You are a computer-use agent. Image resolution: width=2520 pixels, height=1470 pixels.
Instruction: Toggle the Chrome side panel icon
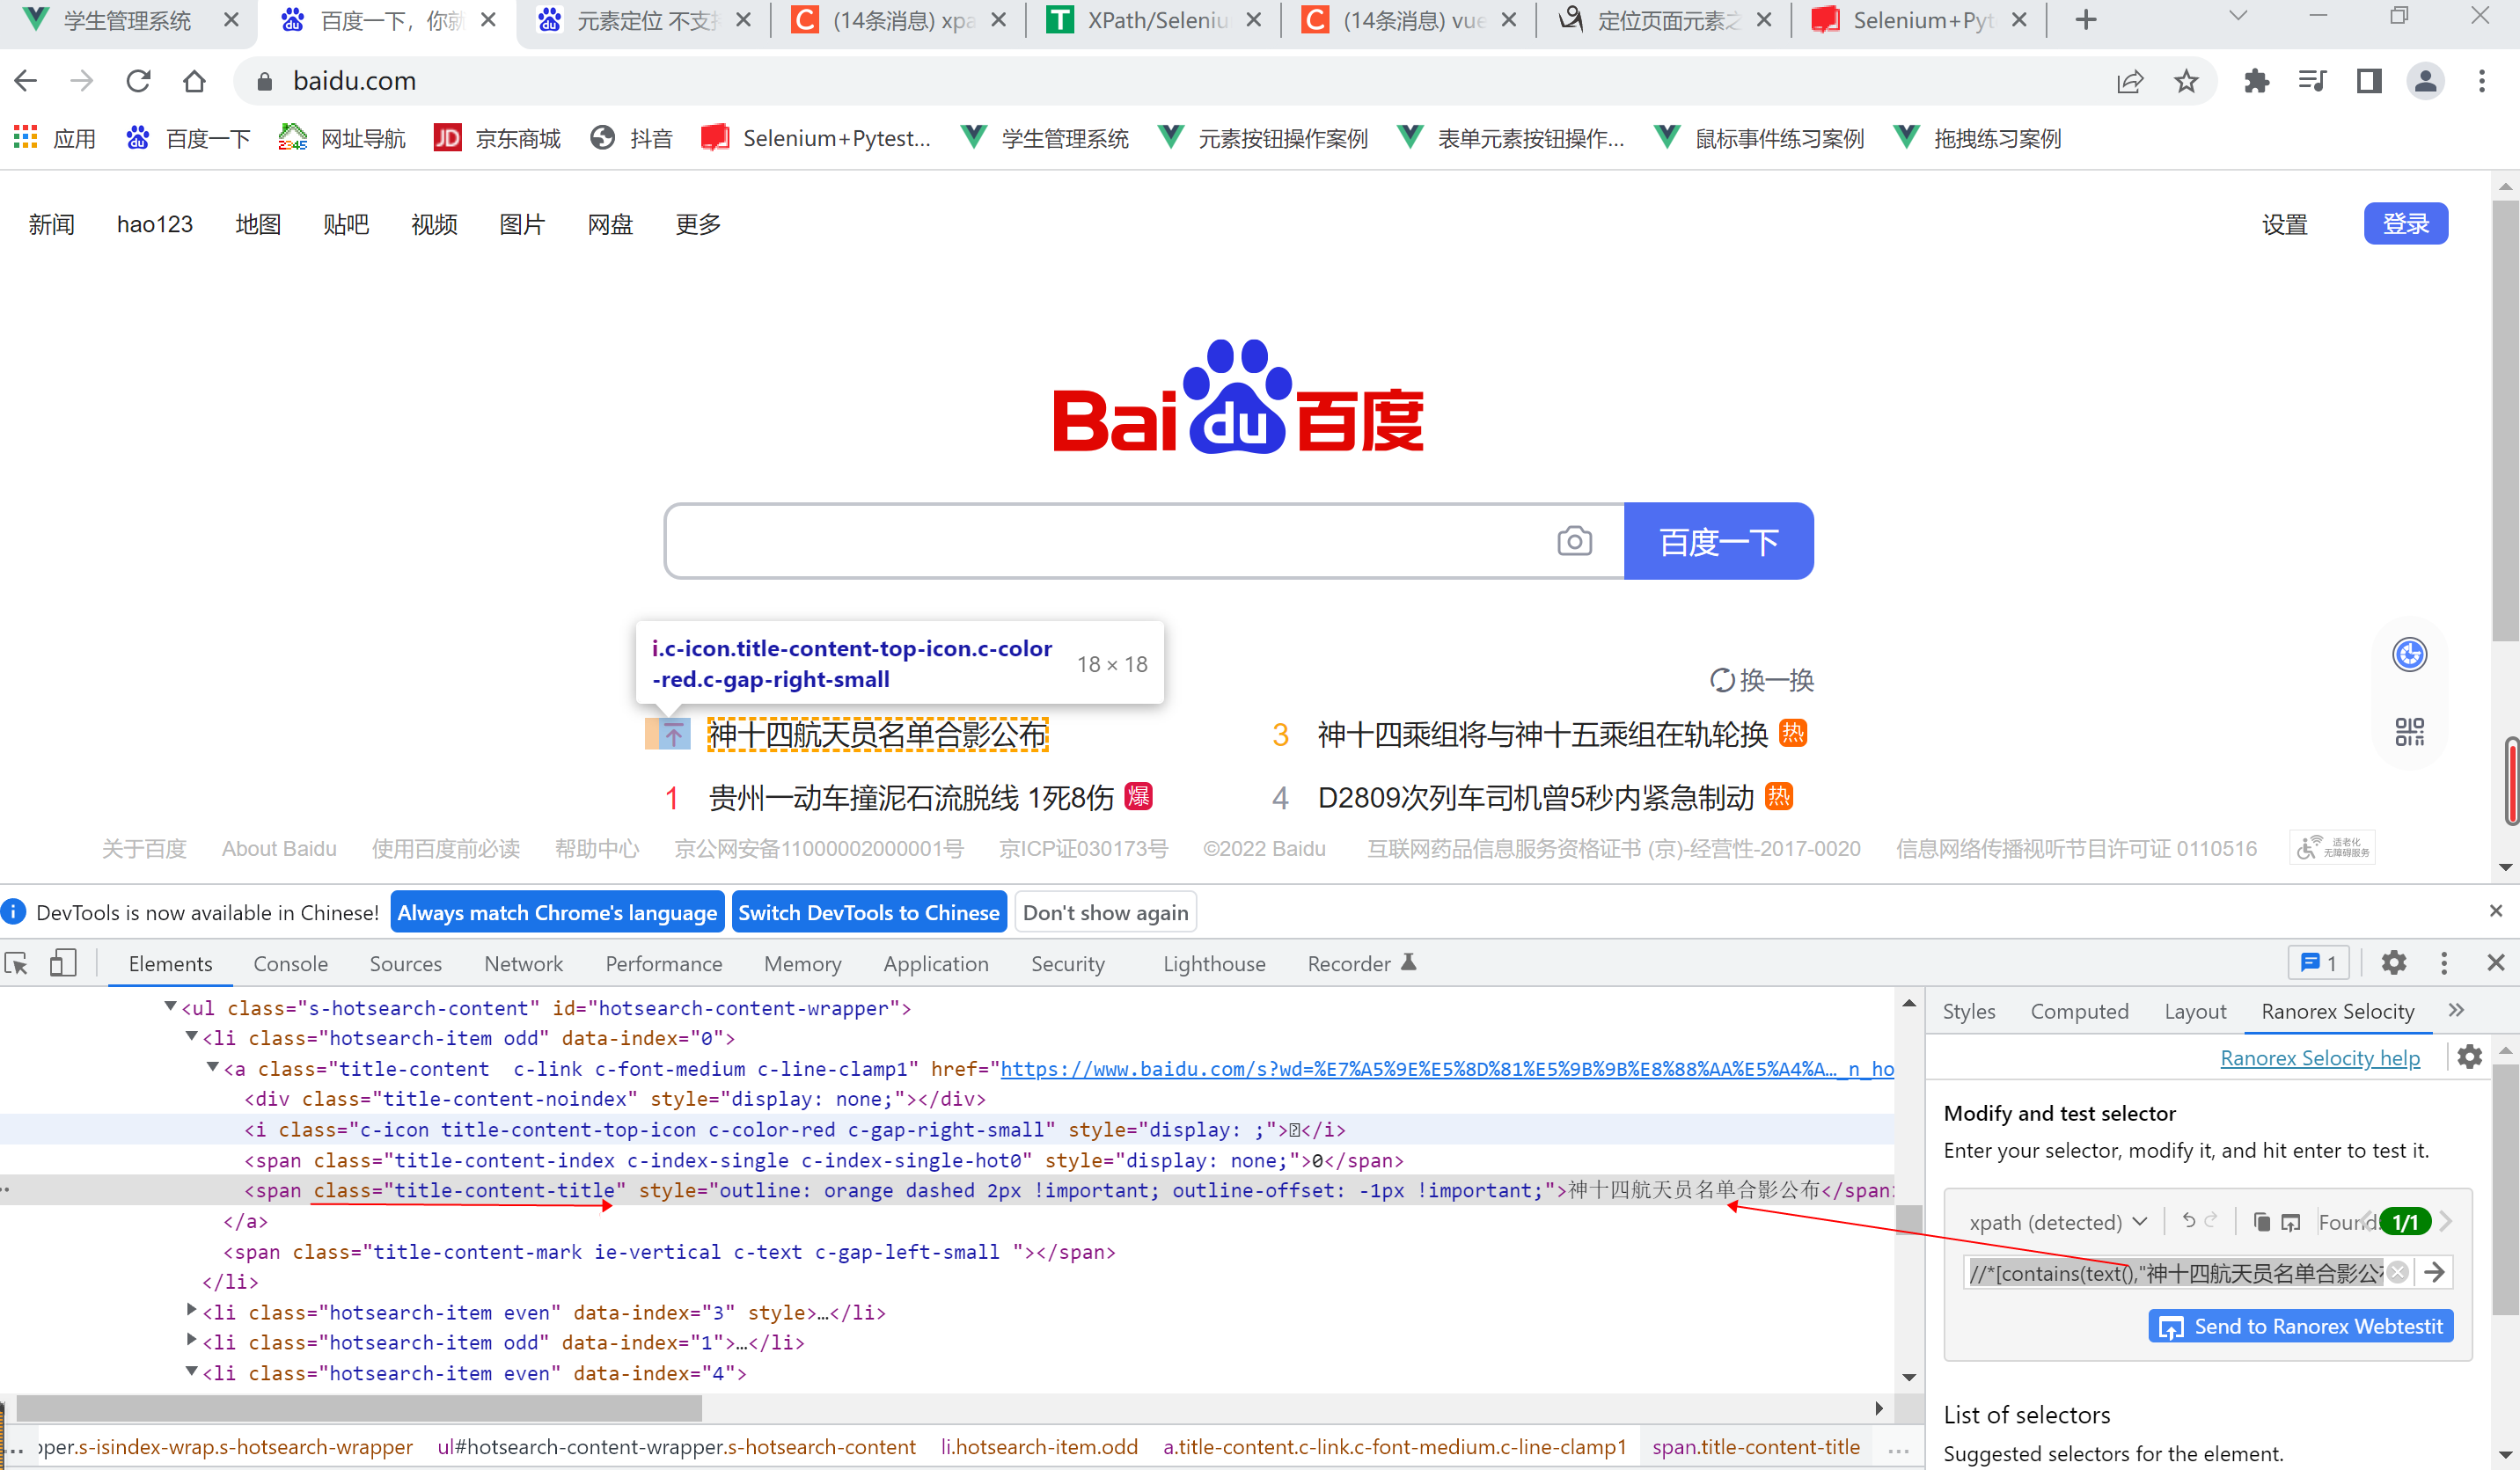tap(2368, 81)
